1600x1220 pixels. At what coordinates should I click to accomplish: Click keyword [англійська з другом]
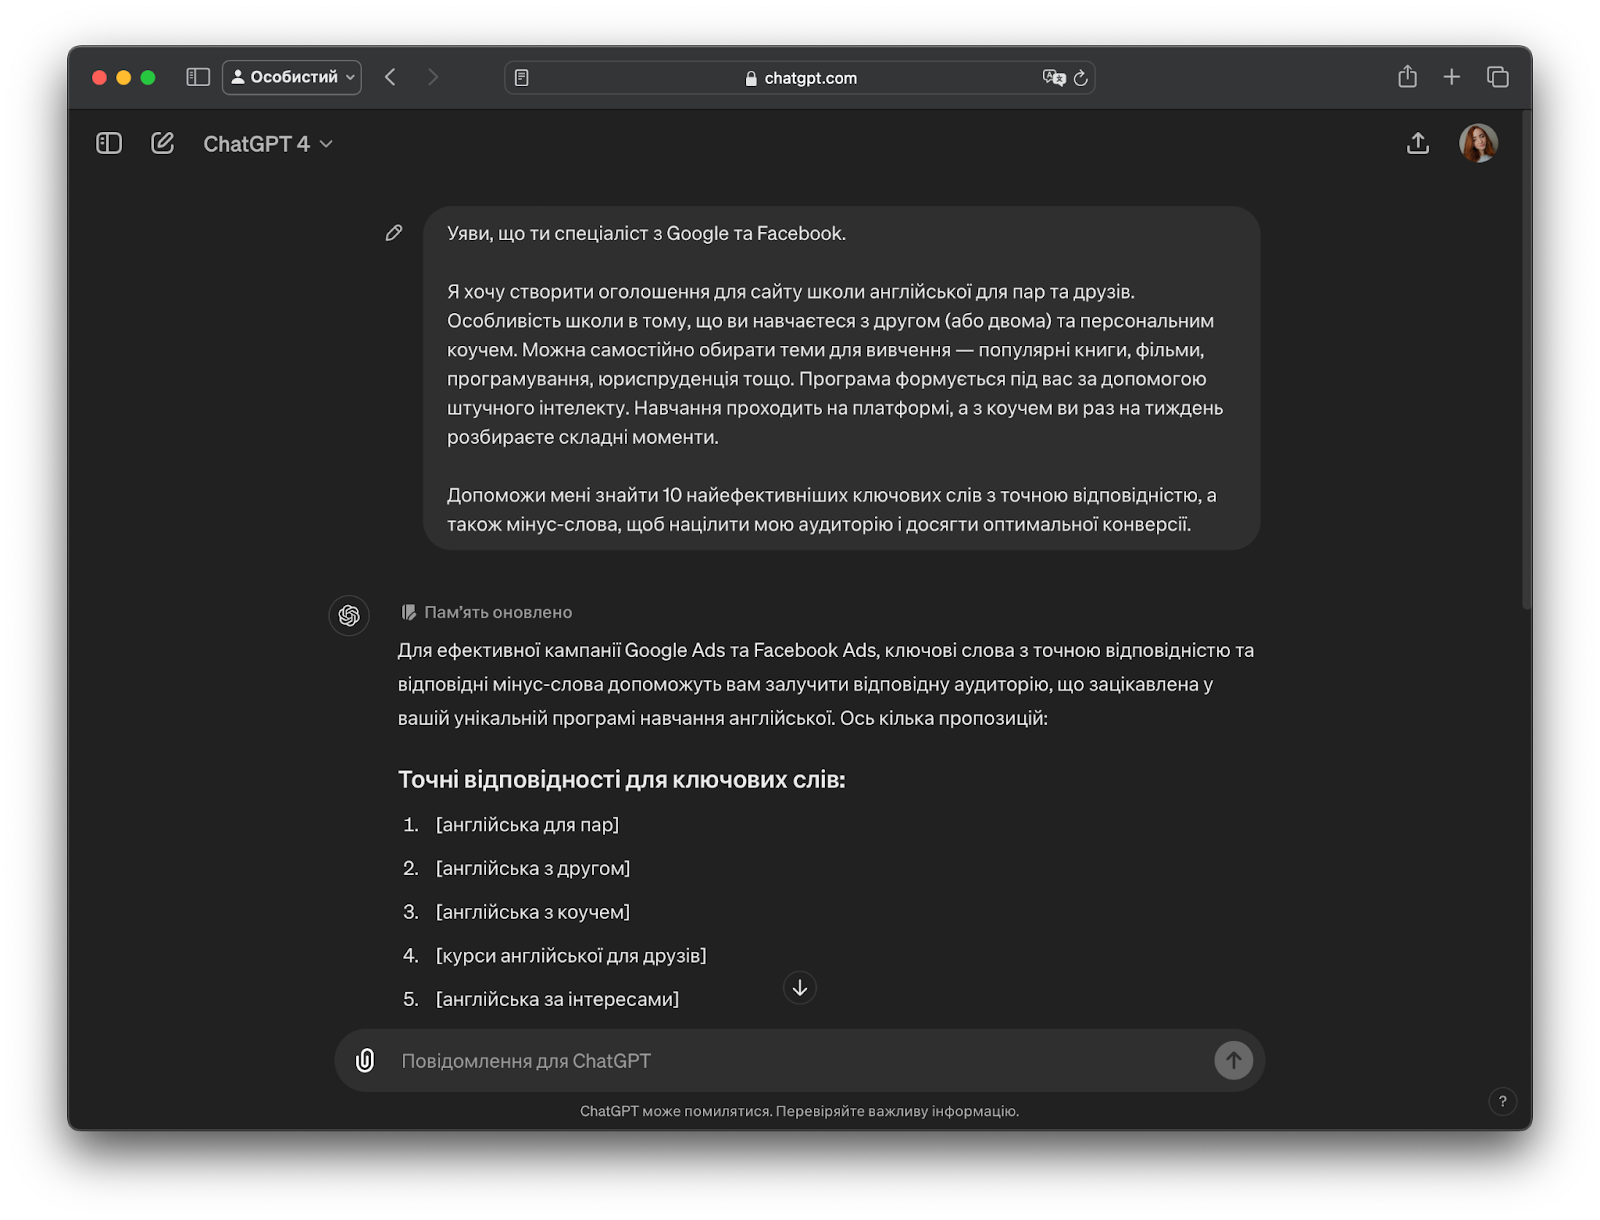[x=533, y=868]
